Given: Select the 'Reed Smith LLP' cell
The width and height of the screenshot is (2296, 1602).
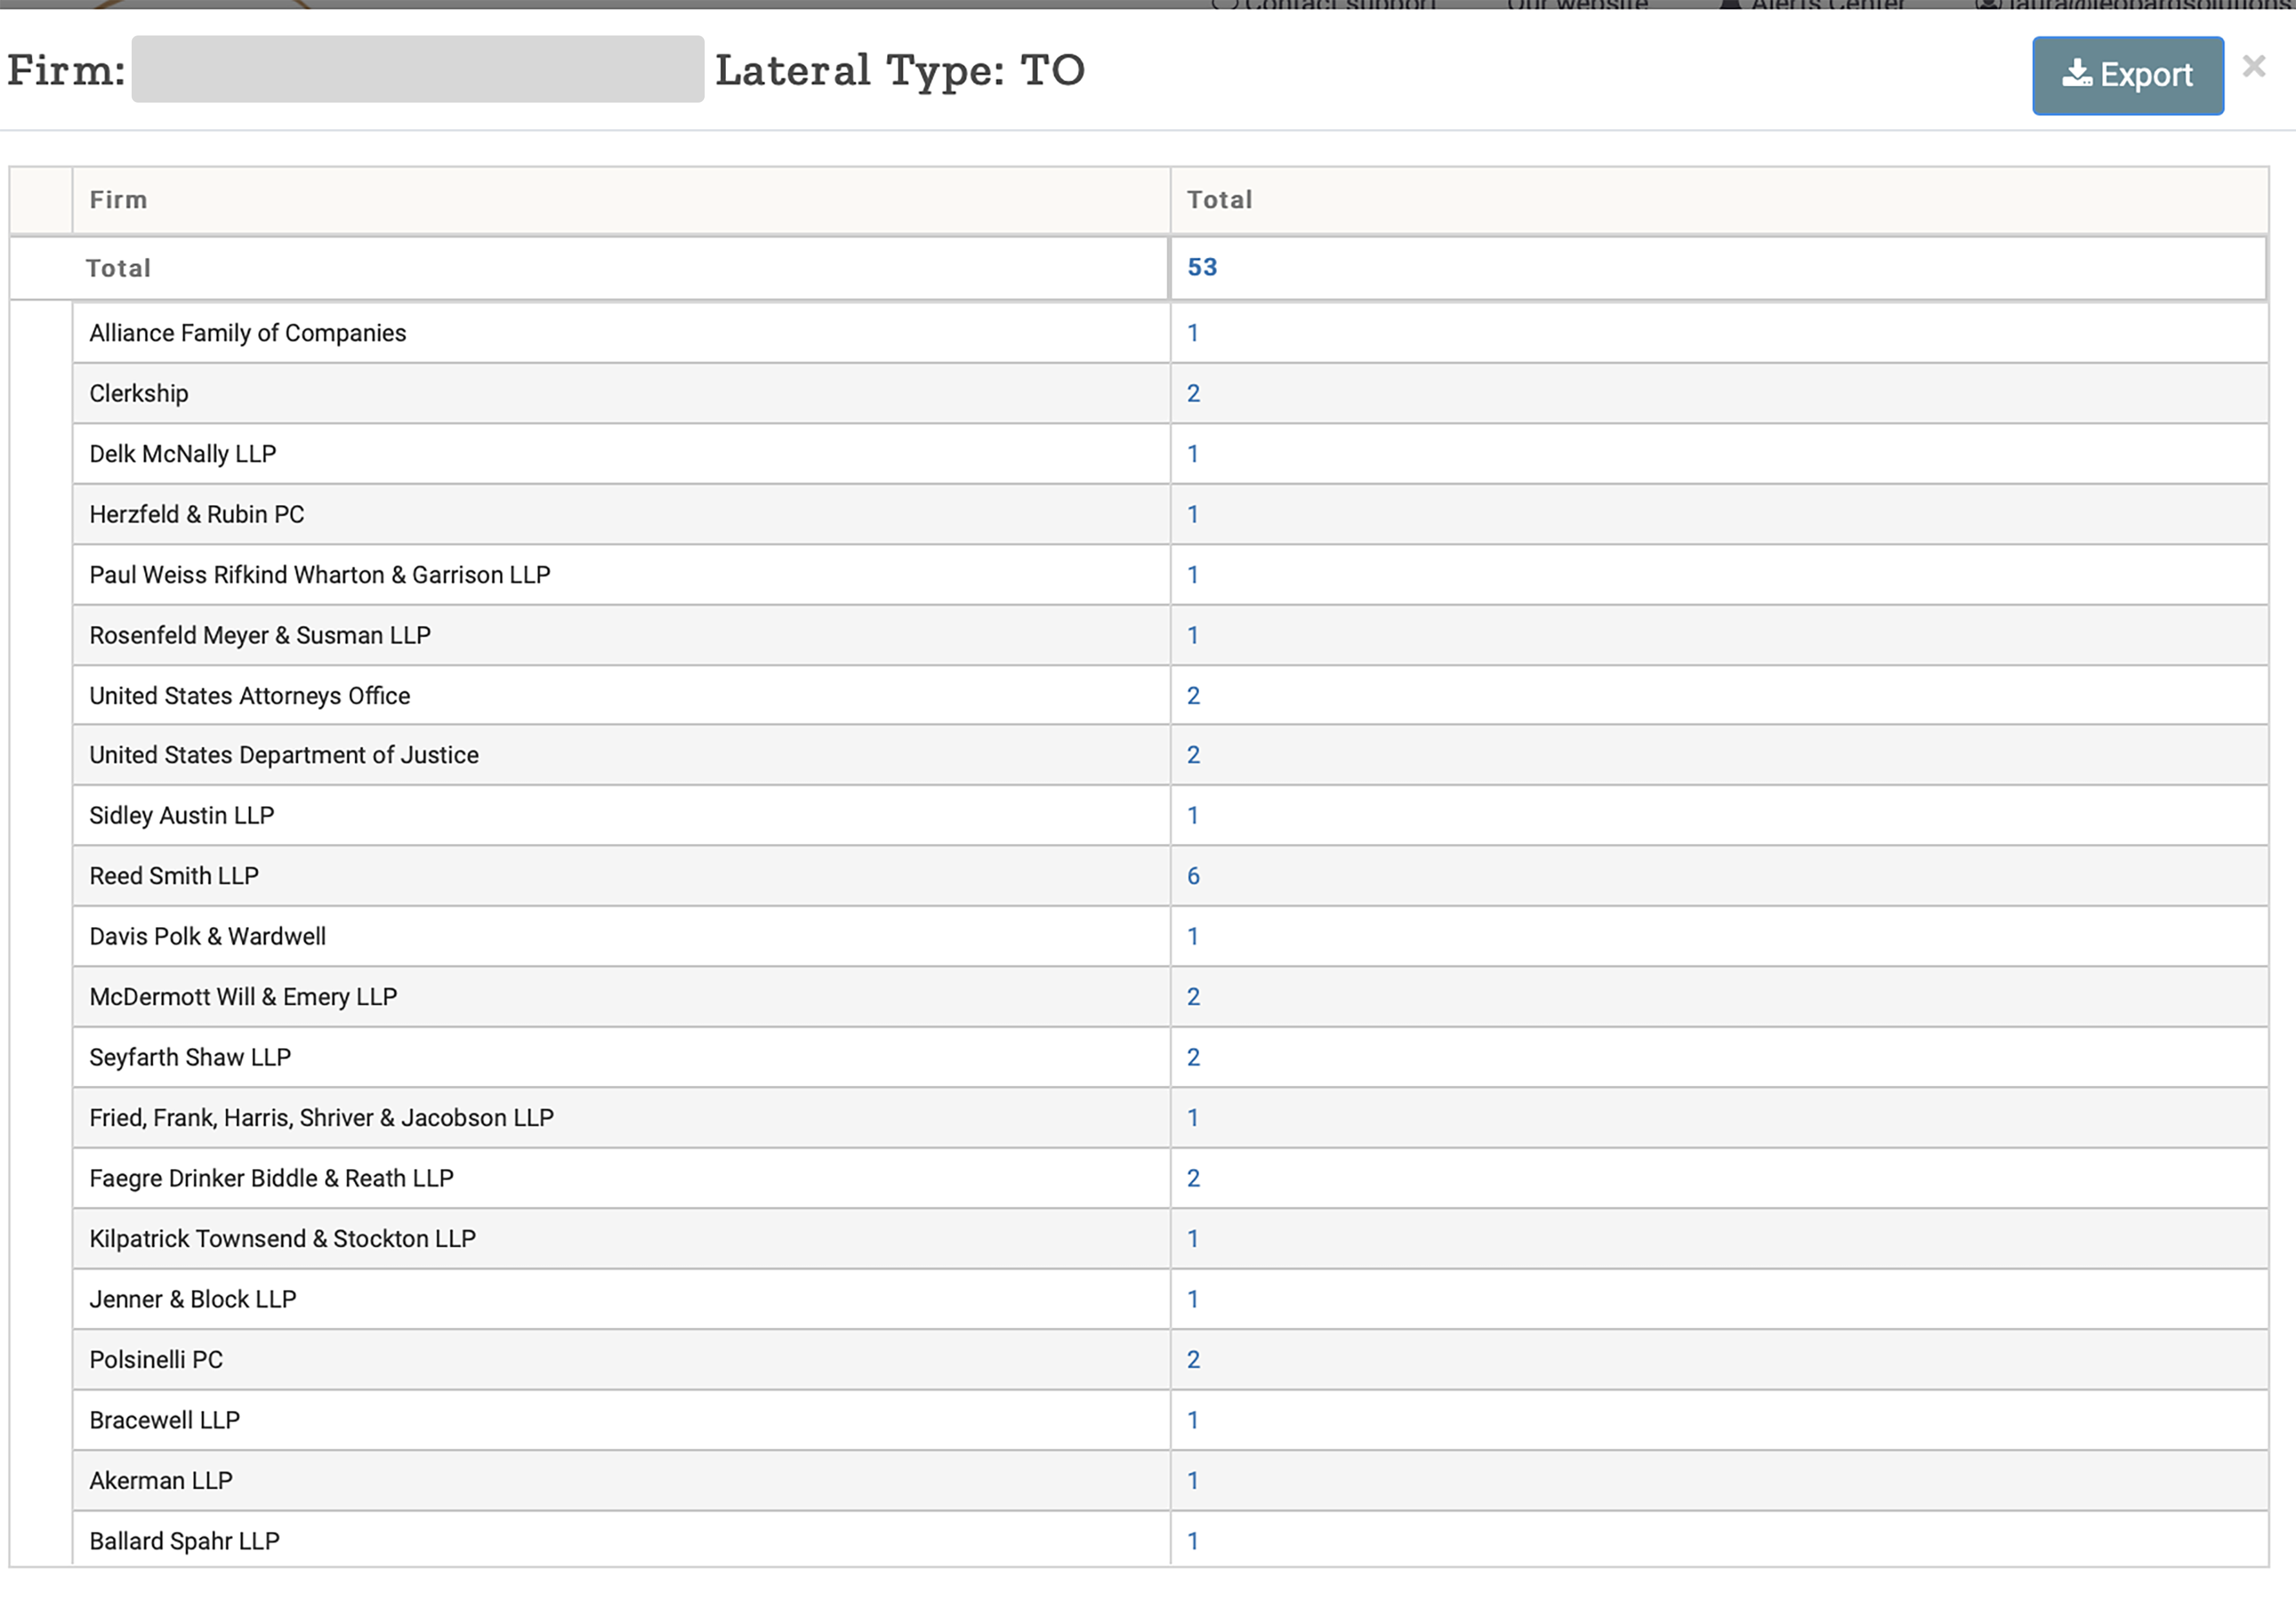Looking at the screenshot, I should [621, 876].
